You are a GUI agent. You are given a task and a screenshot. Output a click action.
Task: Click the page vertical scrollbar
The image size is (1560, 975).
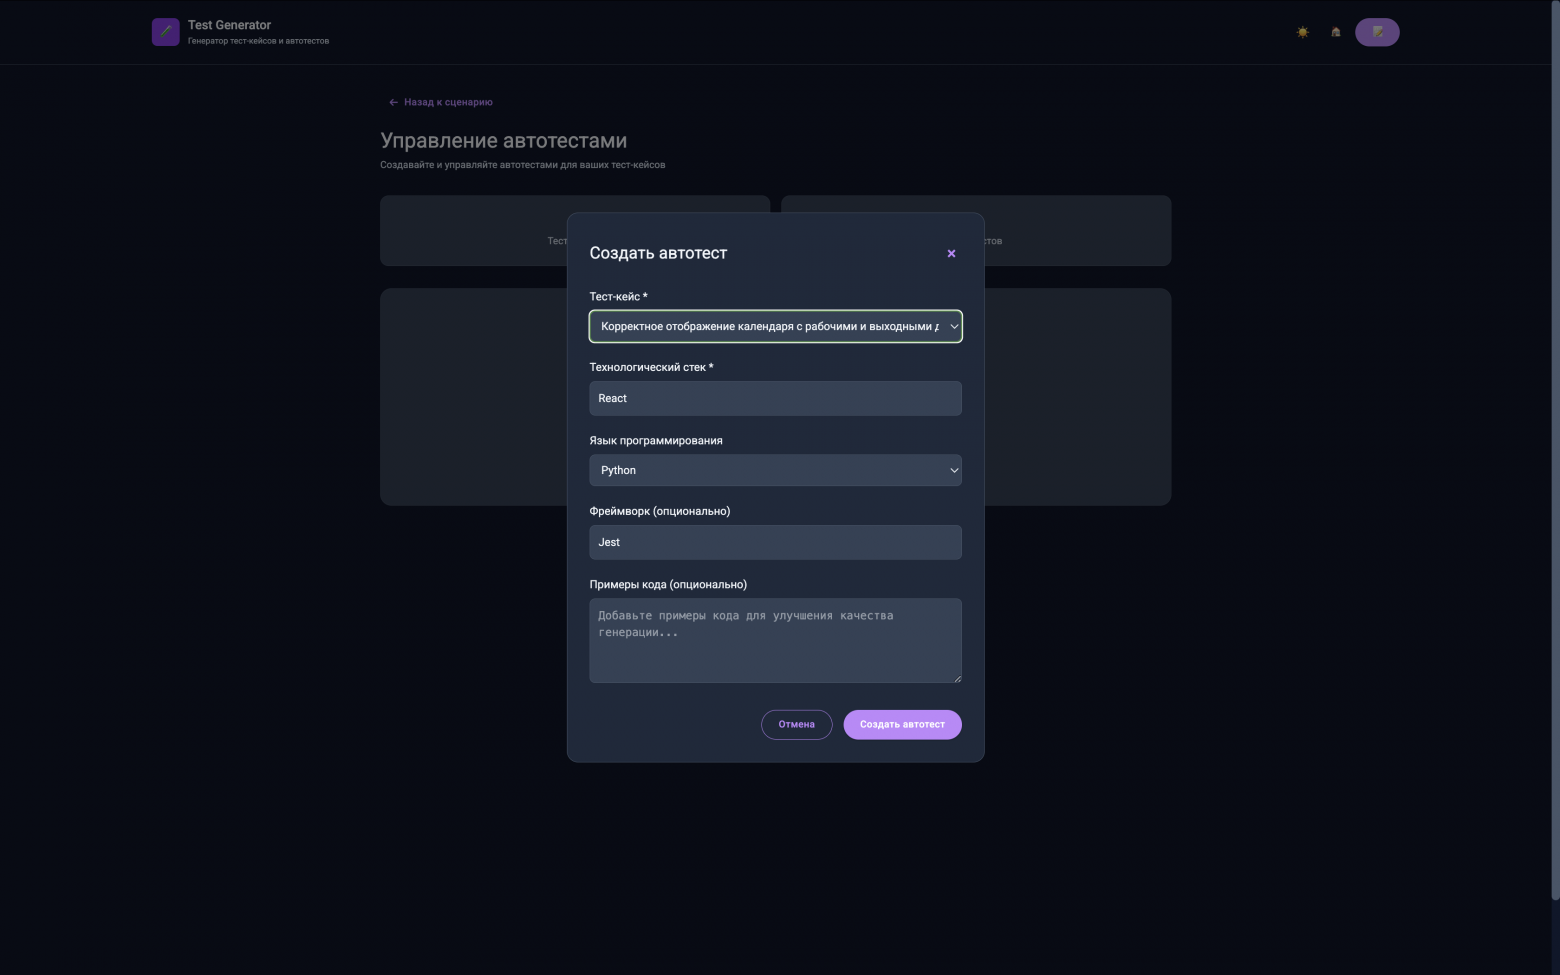(1554, 450)
